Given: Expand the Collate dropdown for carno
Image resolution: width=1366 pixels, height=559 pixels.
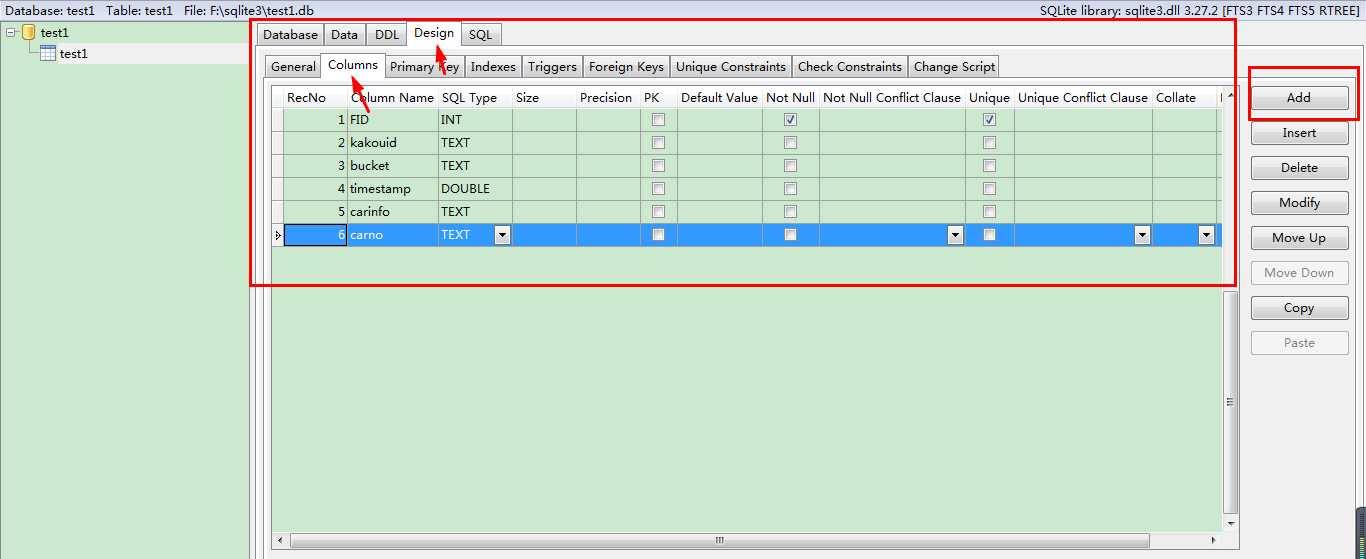Looking at the screenshot, I should (1206, 235).
